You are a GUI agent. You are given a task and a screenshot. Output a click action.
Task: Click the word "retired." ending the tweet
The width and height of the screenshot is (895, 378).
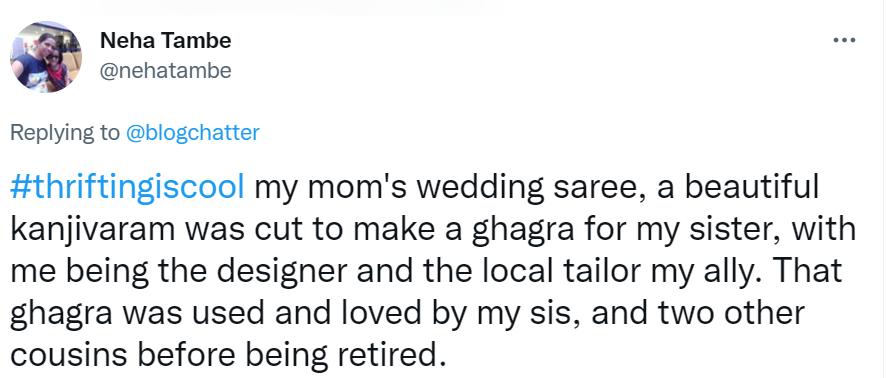coord(391,354)
